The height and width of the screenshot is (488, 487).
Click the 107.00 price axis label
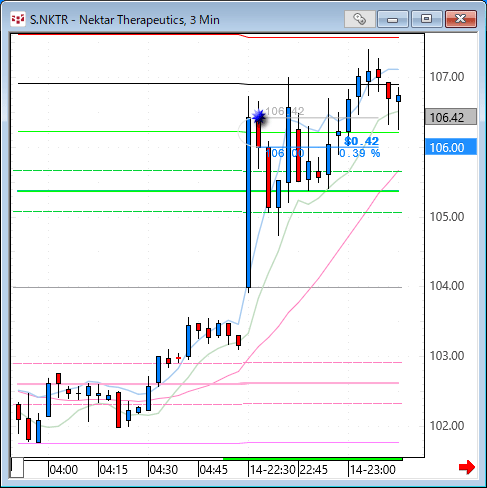(x=447, y=77)
